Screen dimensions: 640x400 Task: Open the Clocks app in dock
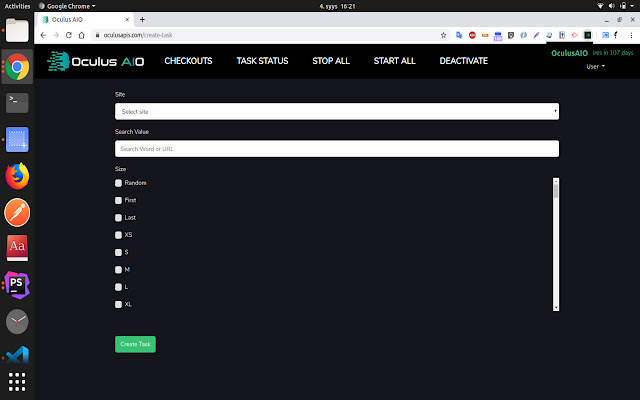[17, 321]
